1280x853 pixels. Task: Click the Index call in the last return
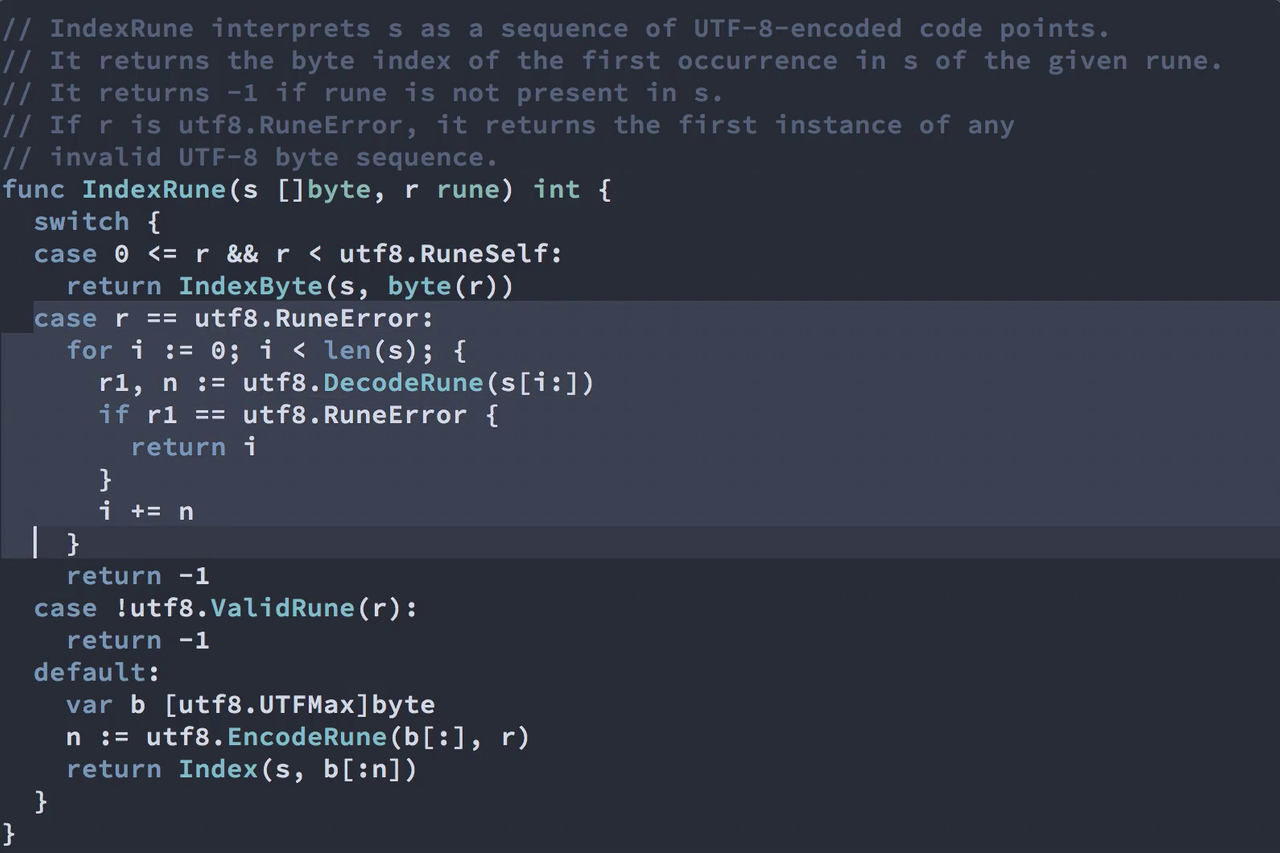click(x=218, y=769)
